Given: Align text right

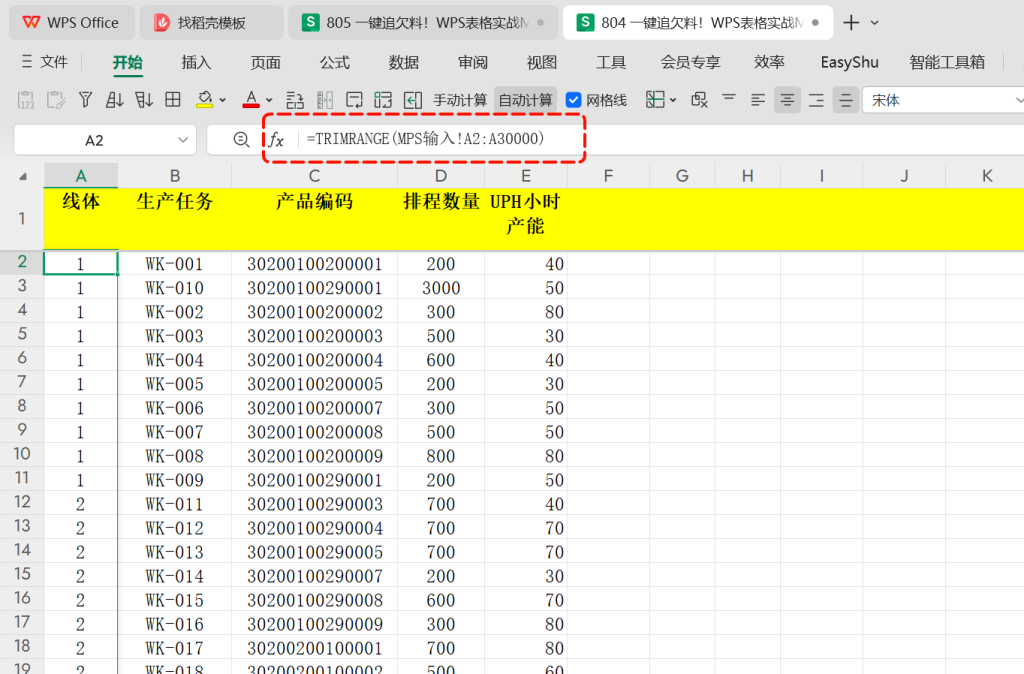Looking at the screenshot, I should [x=816, y=100].
